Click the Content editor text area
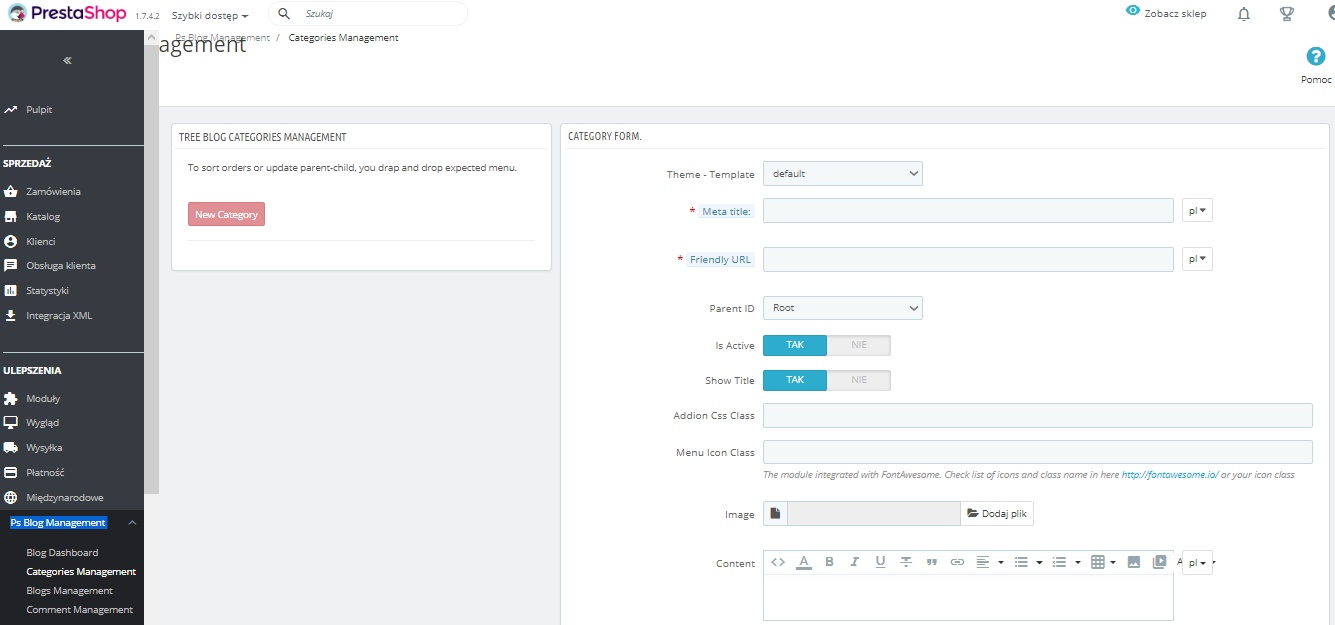 click(968, 598)
